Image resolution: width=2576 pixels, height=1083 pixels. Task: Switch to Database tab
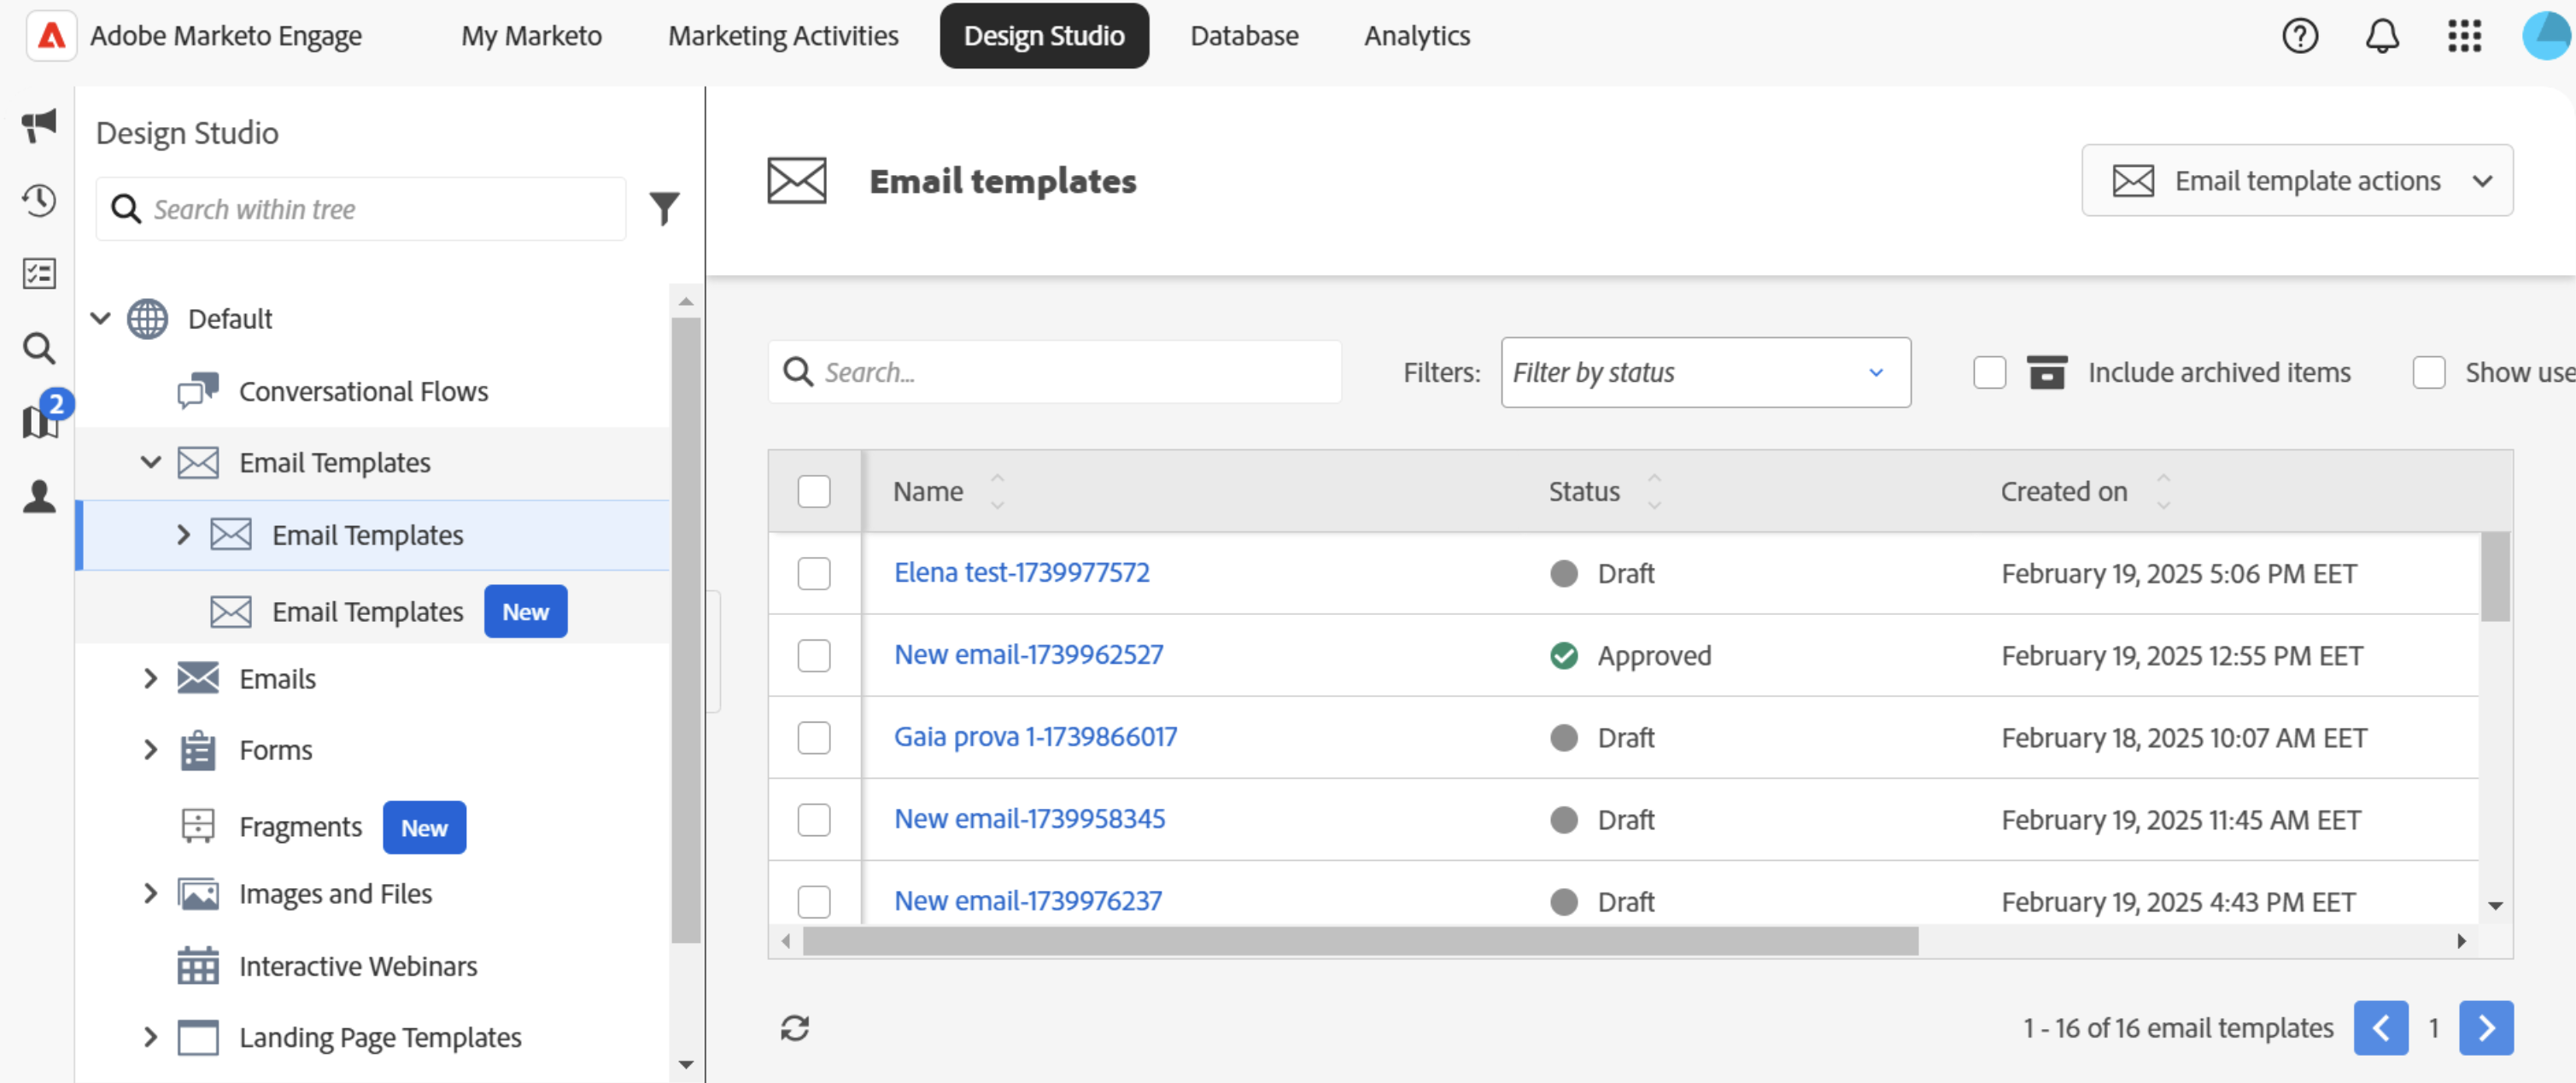[x=1244, y=36]
